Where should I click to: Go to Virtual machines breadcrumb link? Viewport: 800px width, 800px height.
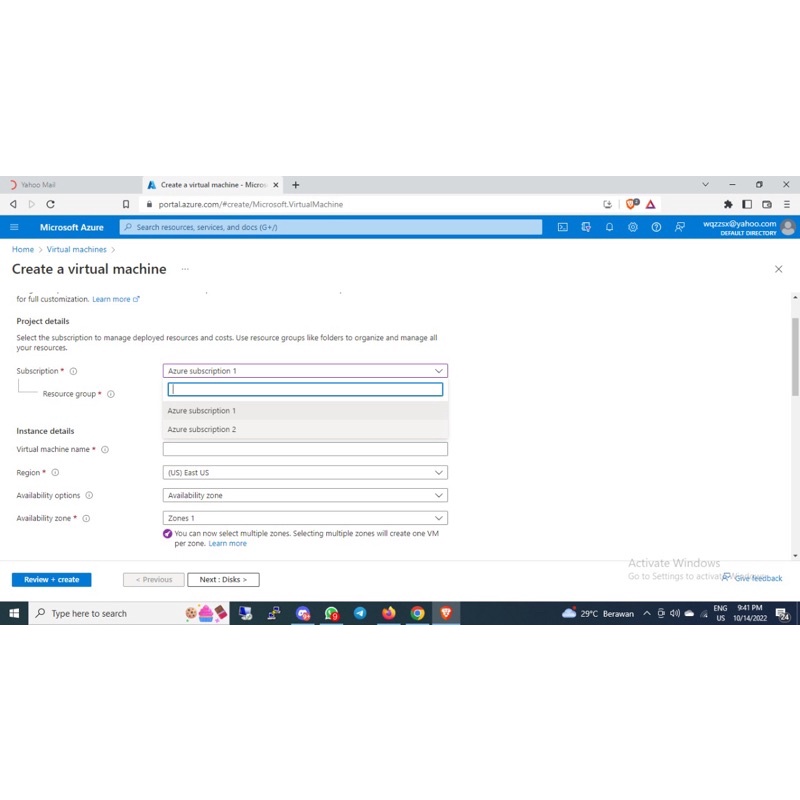point(77,249)
